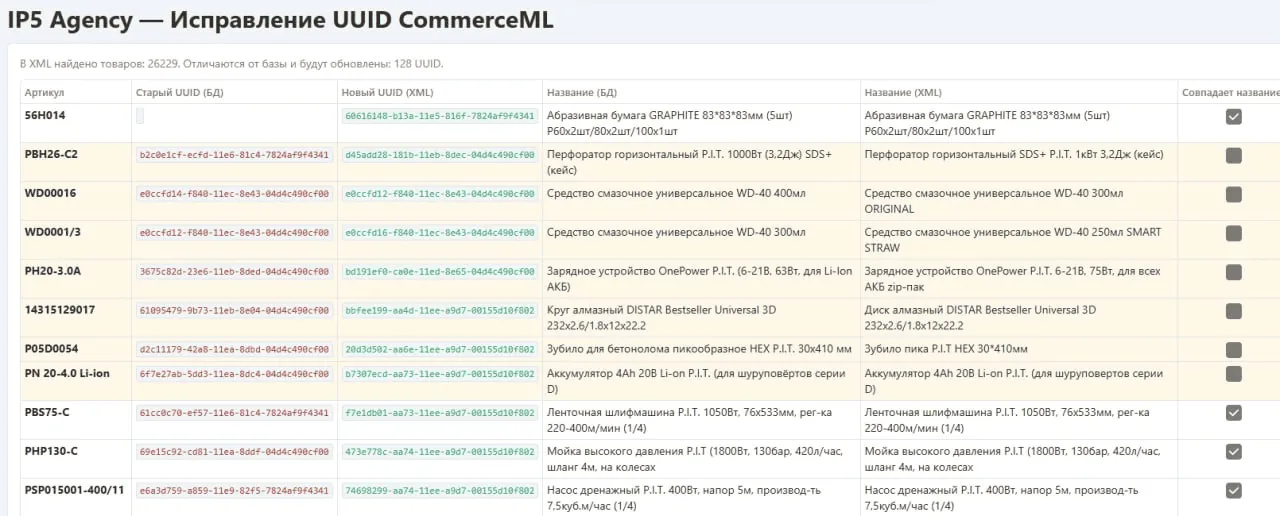Click XML name 'Зубило пика P.I.T HEX 30*410мм'

(946, 349)
